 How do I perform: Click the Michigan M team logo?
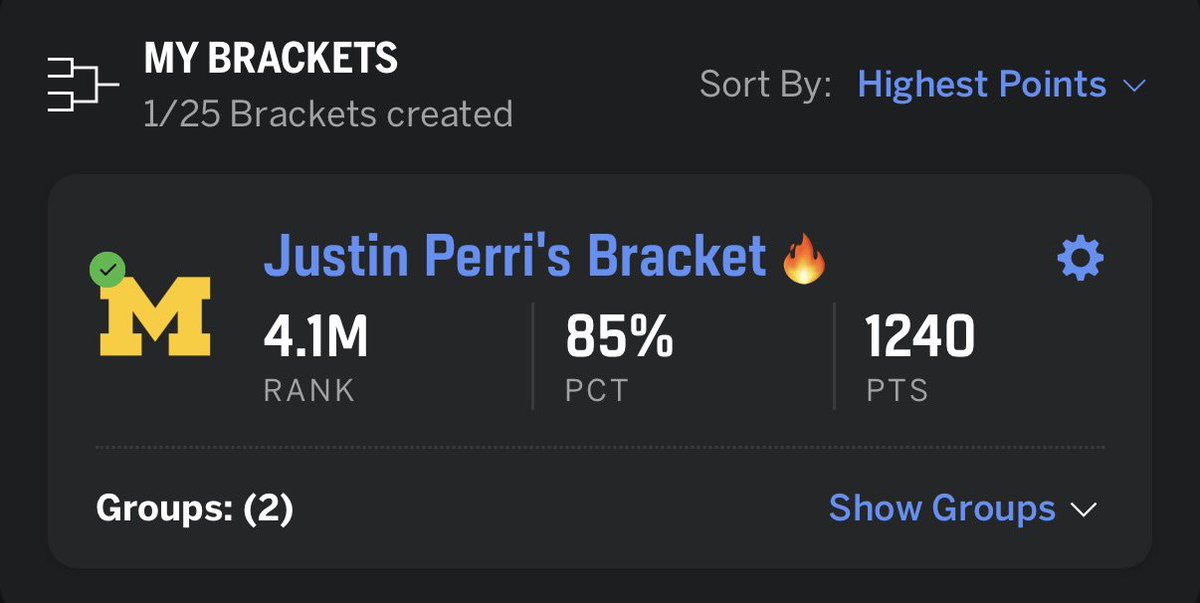155,316
